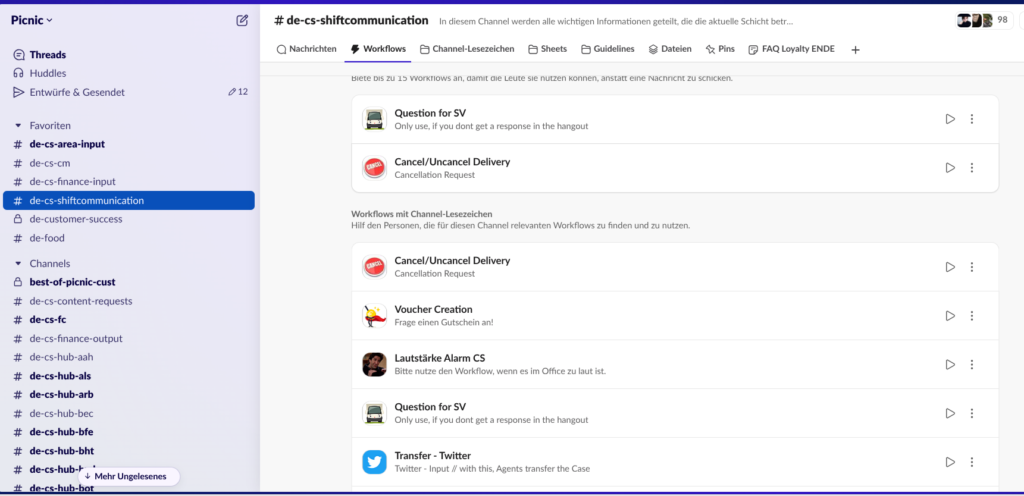Open the Dateien tab
Viewport: 1024px width, 496px height.
tap(670, 49)
